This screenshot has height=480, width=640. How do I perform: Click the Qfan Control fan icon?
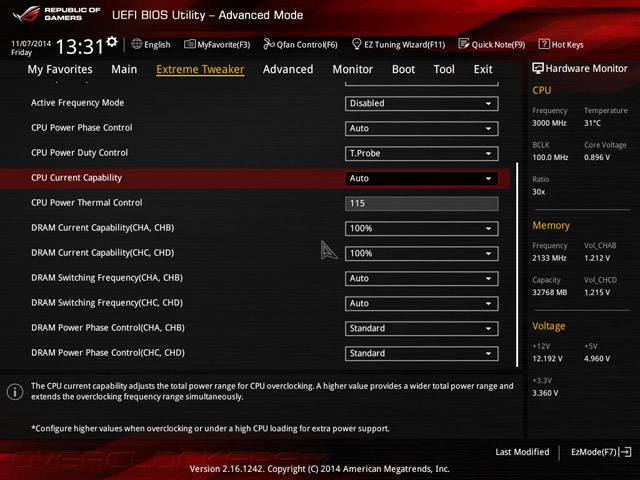[x=269, y=44]
